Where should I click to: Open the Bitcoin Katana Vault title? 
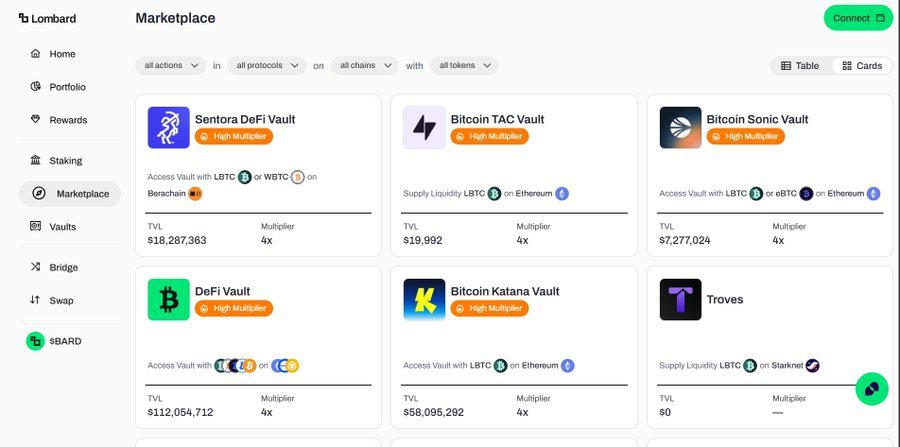point(505,291)
